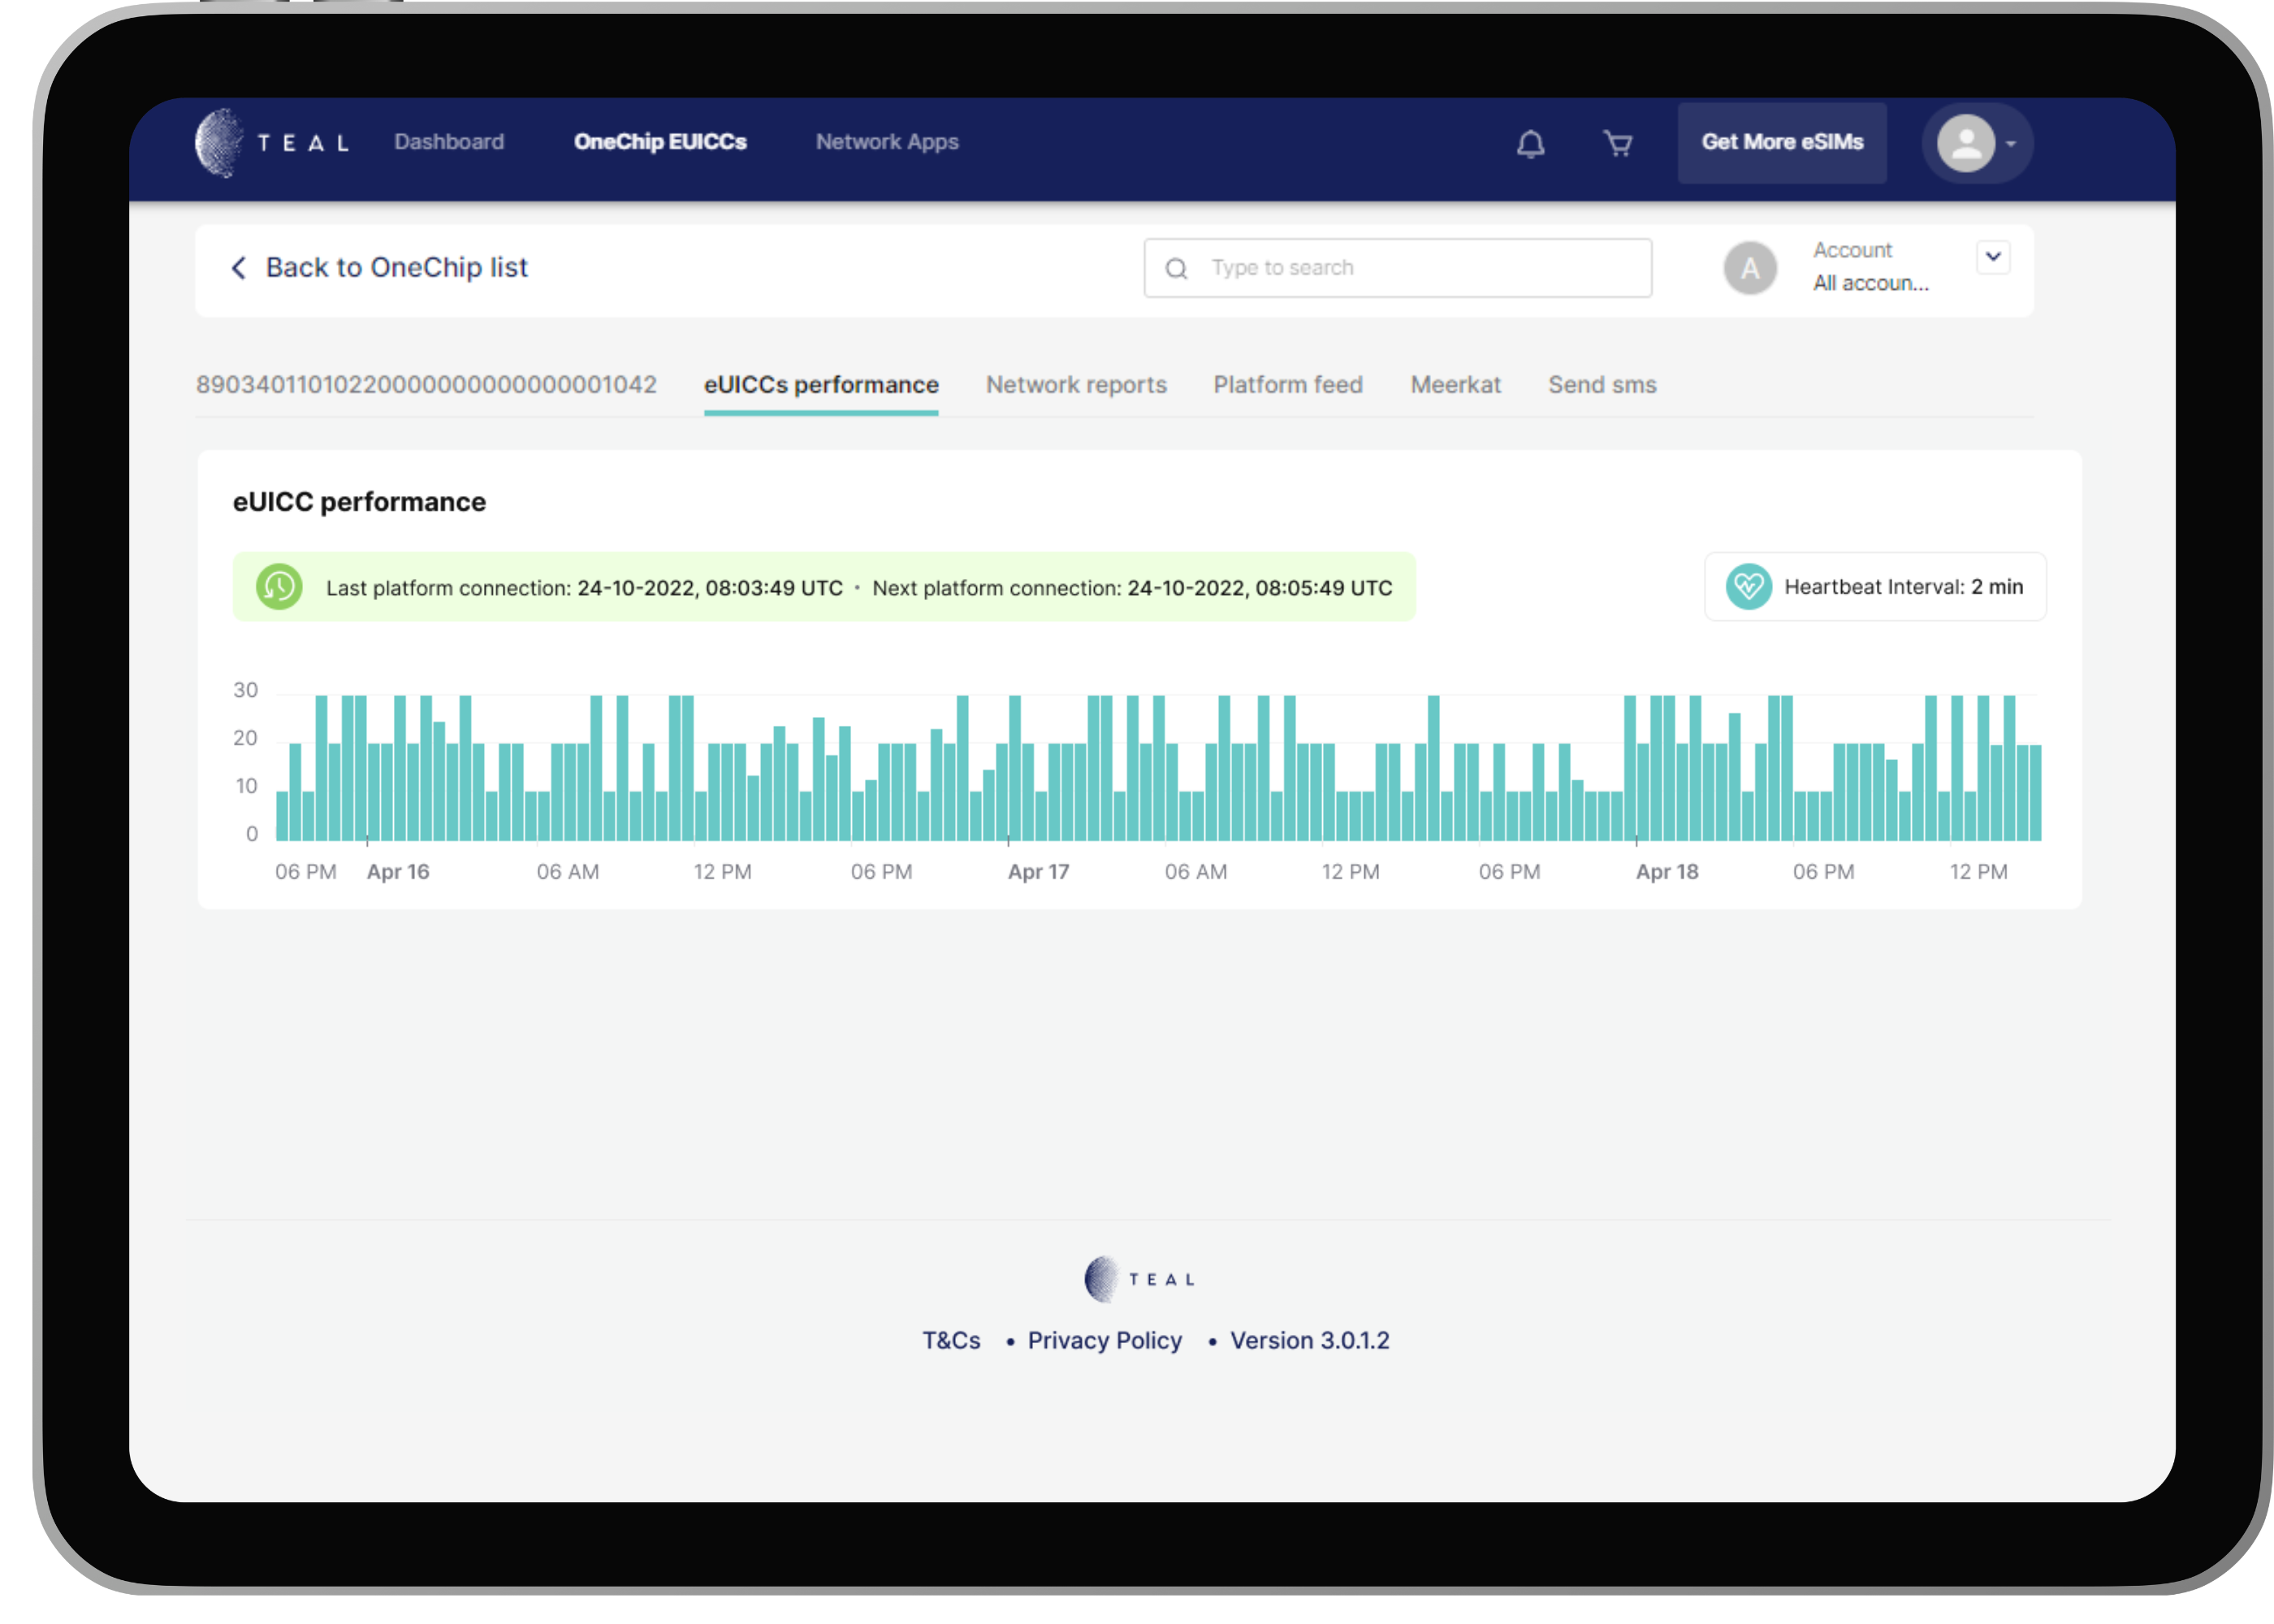Click the footer TEAL logo
Viewport: 2274px width, 1624px height.
pyautogui.click(x=1139, y=1279)
